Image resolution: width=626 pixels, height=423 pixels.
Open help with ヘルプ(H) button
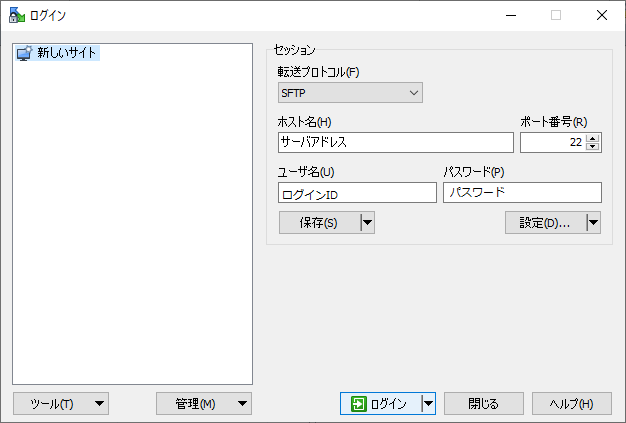click(x=571, y=403)
